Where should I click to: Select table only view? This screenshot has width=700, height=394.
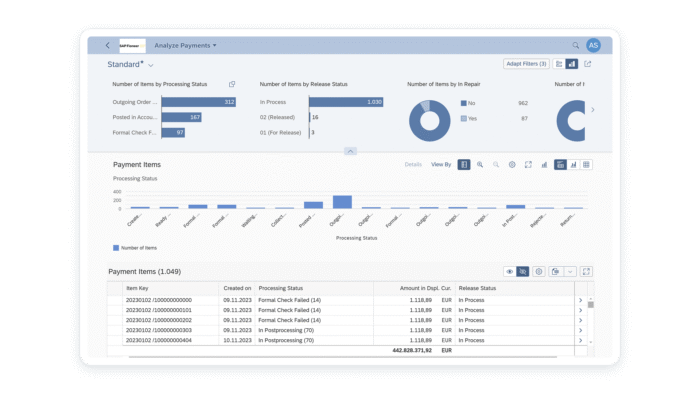pyautogui.click(x=586, y=165)
